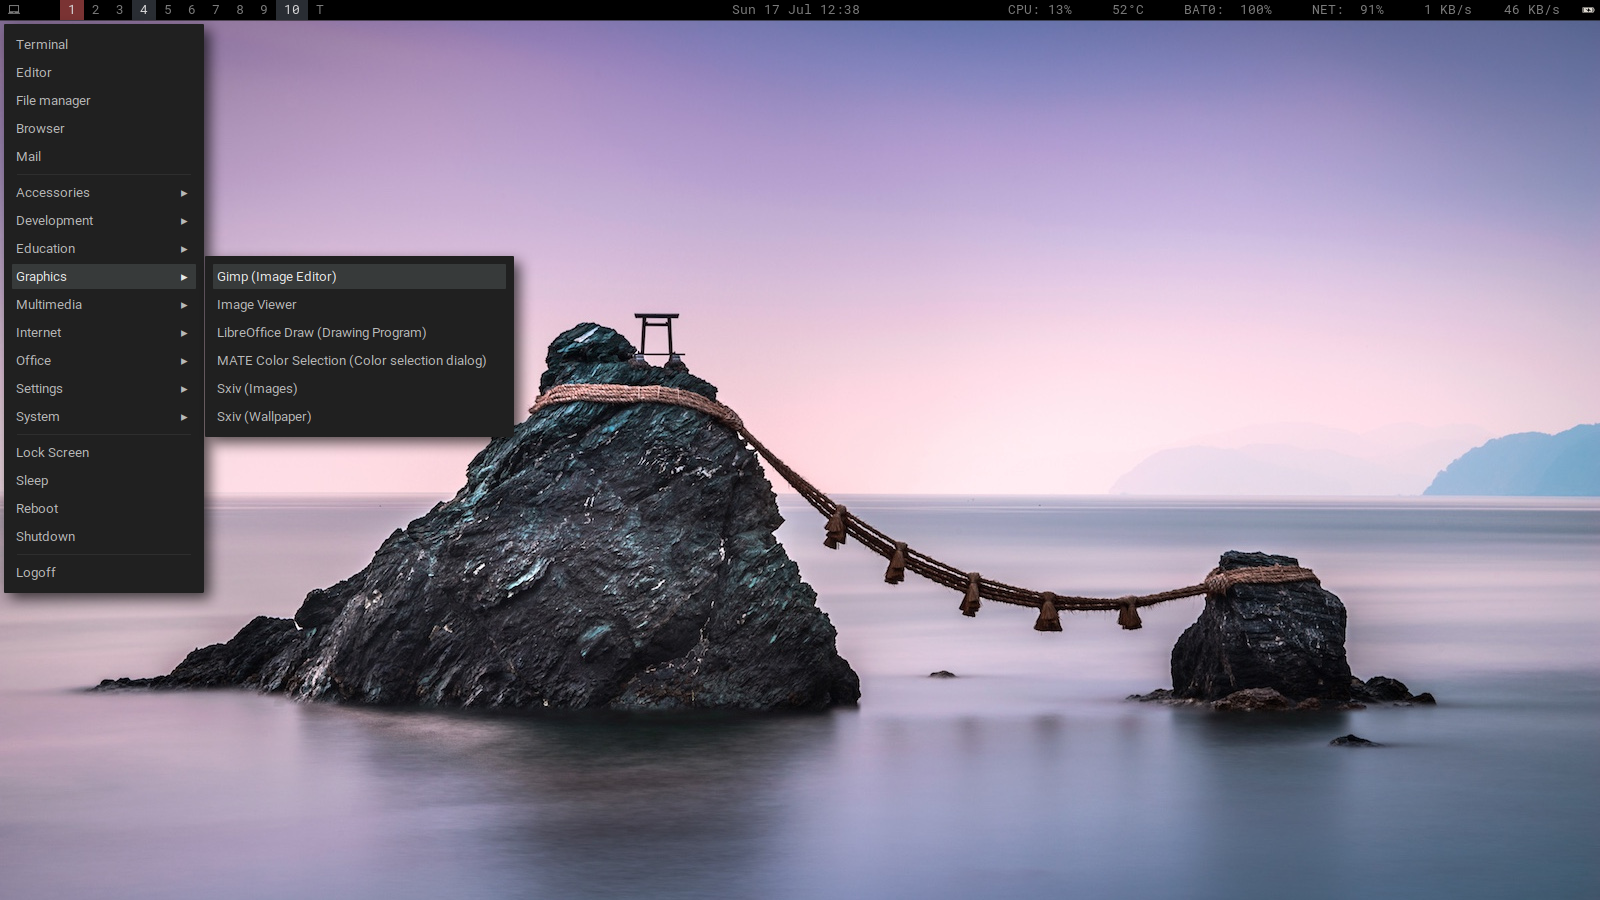This screenshot has width=1600, height=900.
Task: Click the NET: 91% indicator
Action: [x=1348, y=10]
